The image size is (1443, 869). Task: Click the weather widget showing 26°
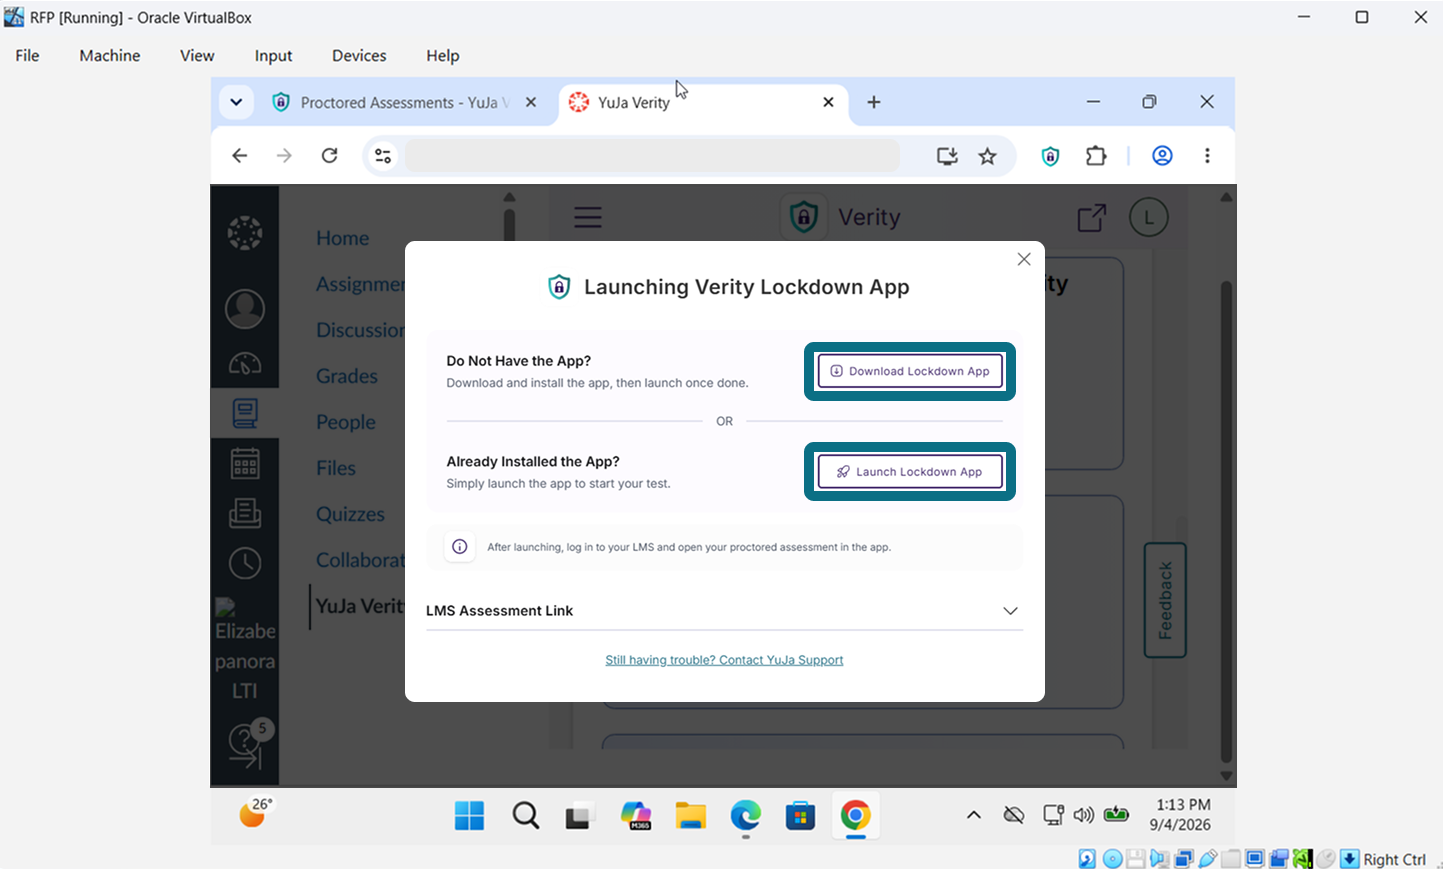tap(256, 812)
